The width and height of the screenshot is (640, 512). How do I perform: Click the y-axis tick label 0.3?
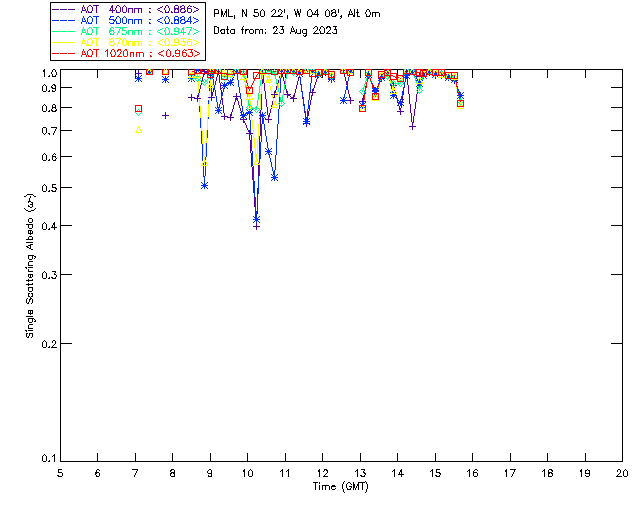[x=49, y=275]
